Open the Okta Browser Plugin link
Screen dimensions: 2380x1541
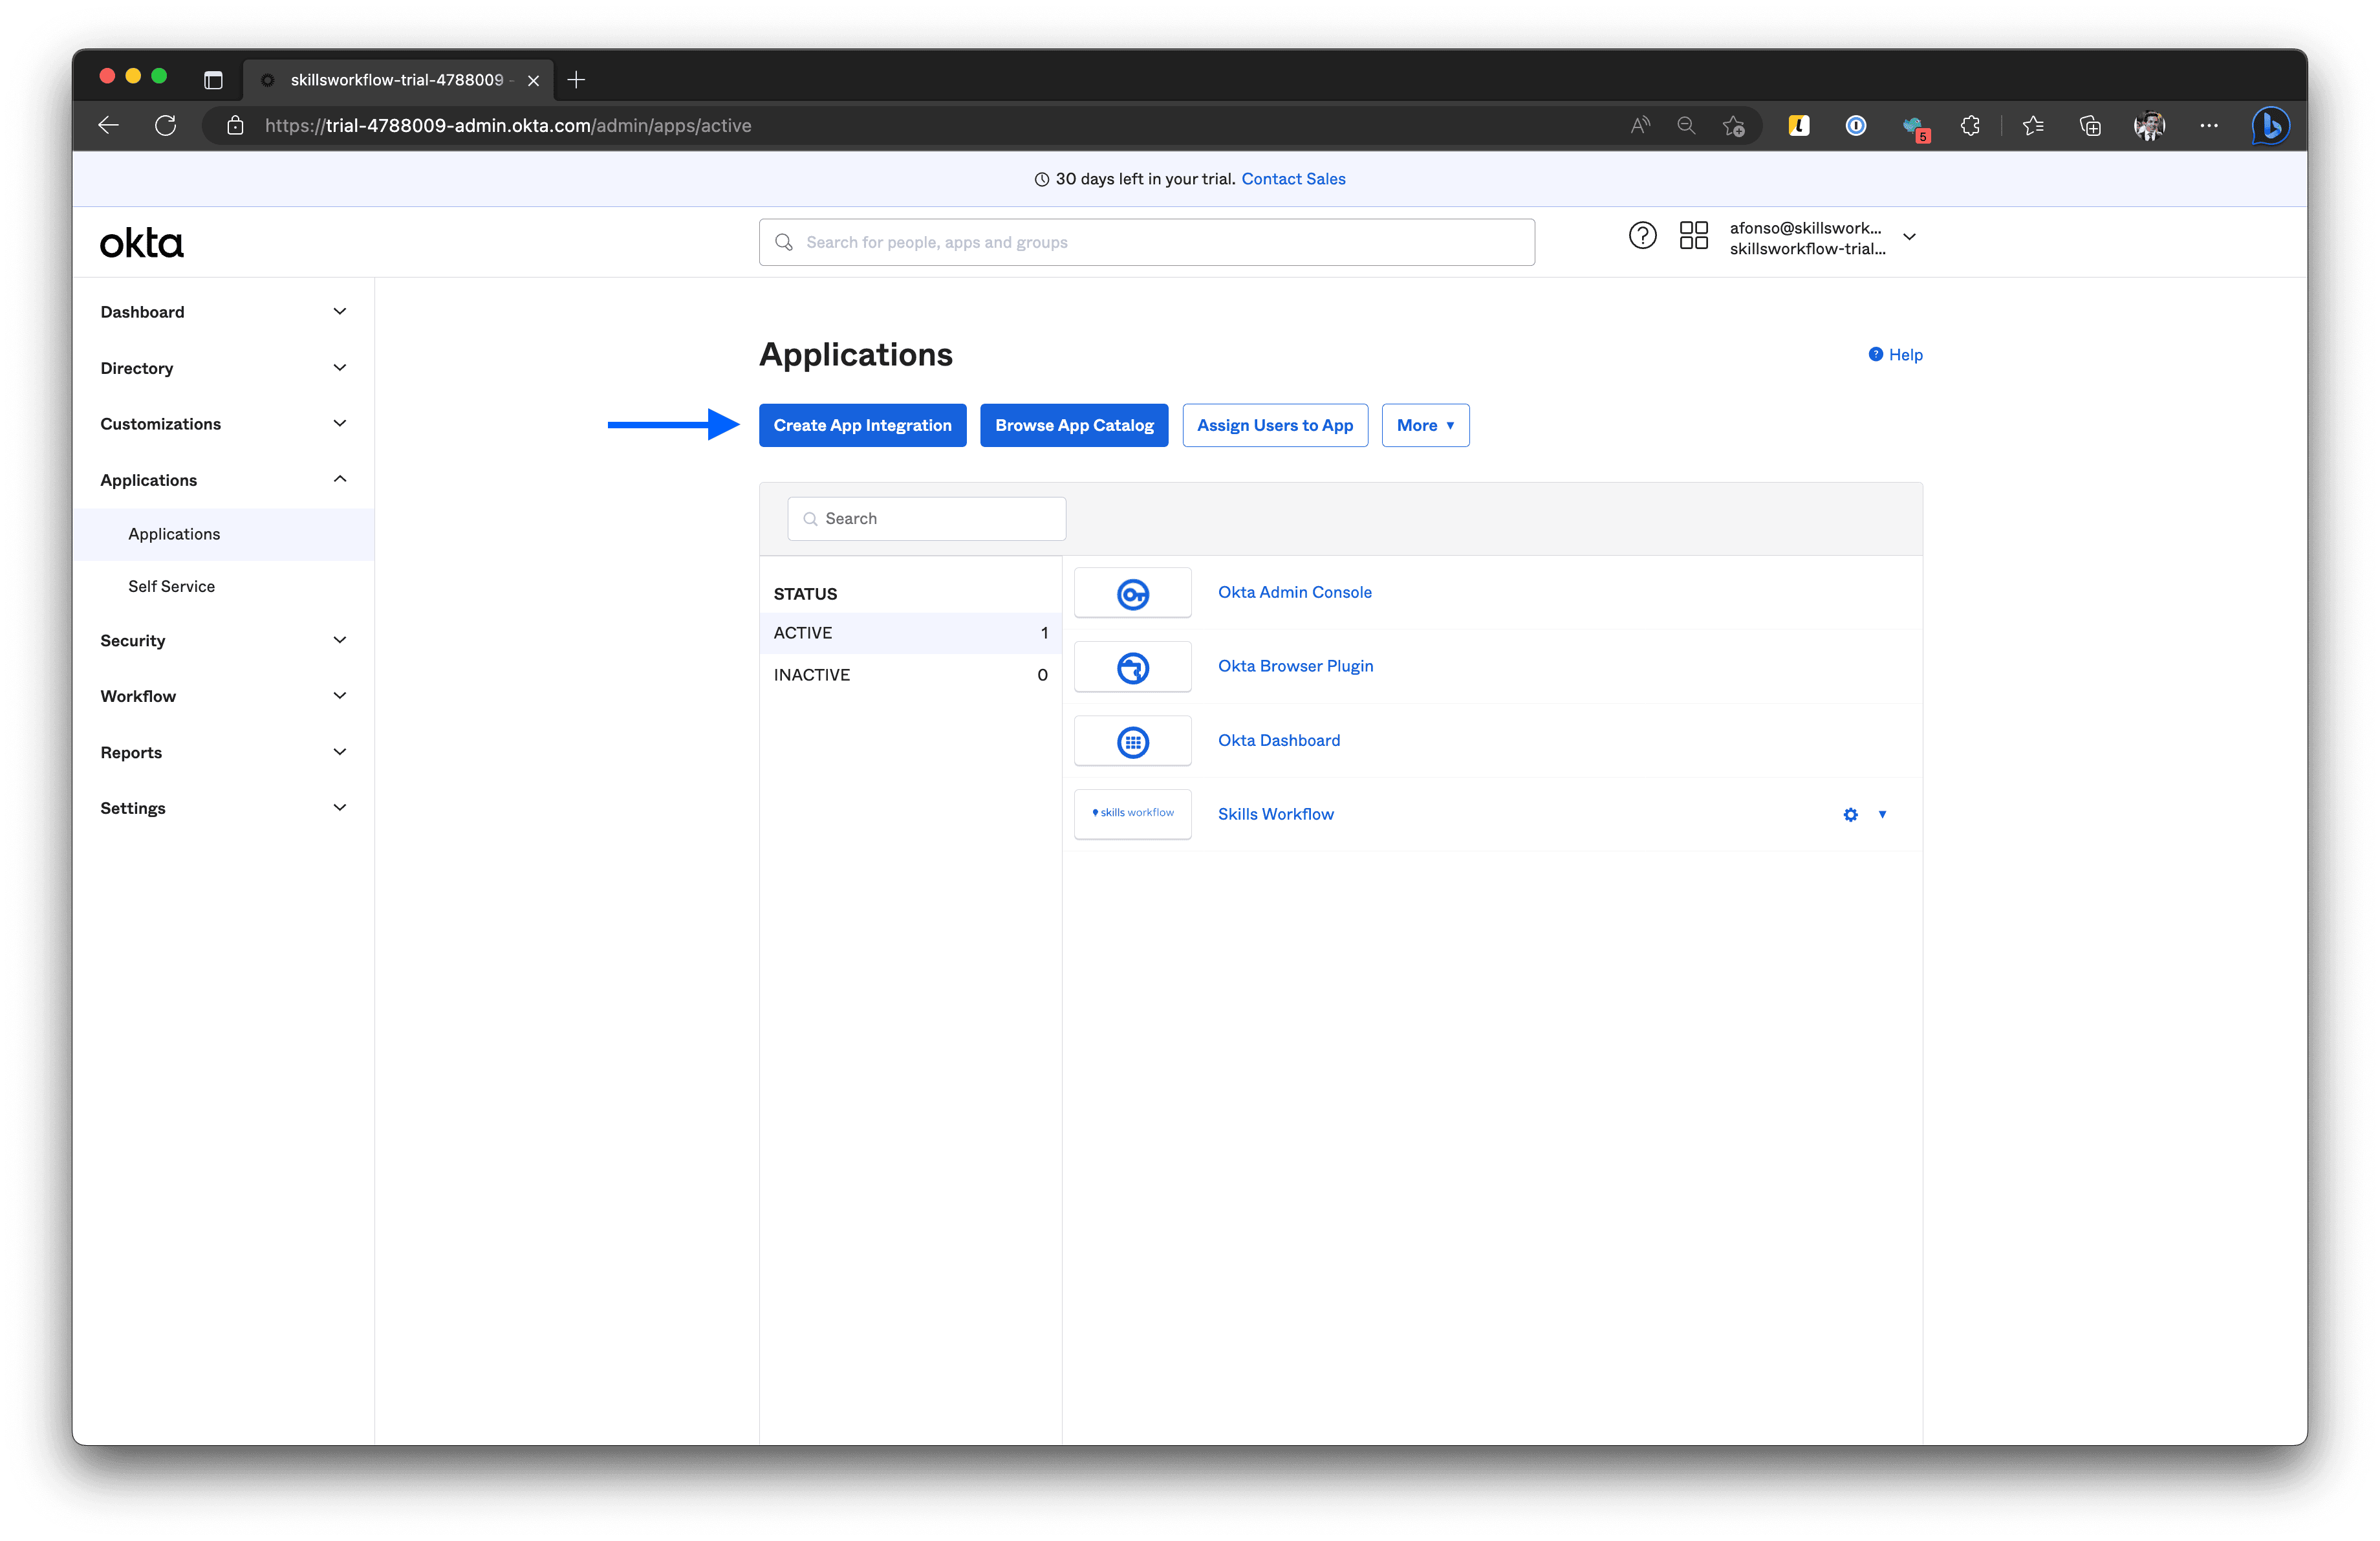1295,666
